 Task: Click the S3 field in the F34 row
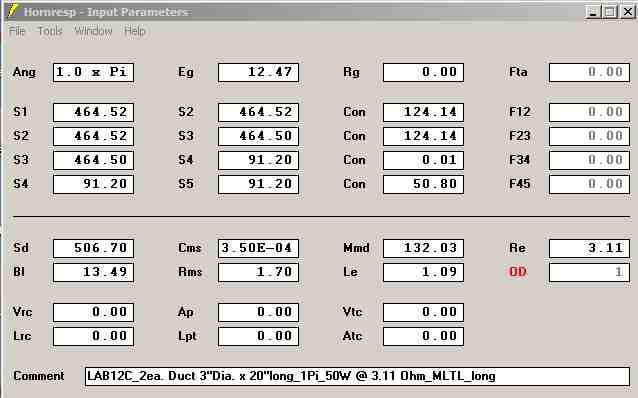[94, 160]
